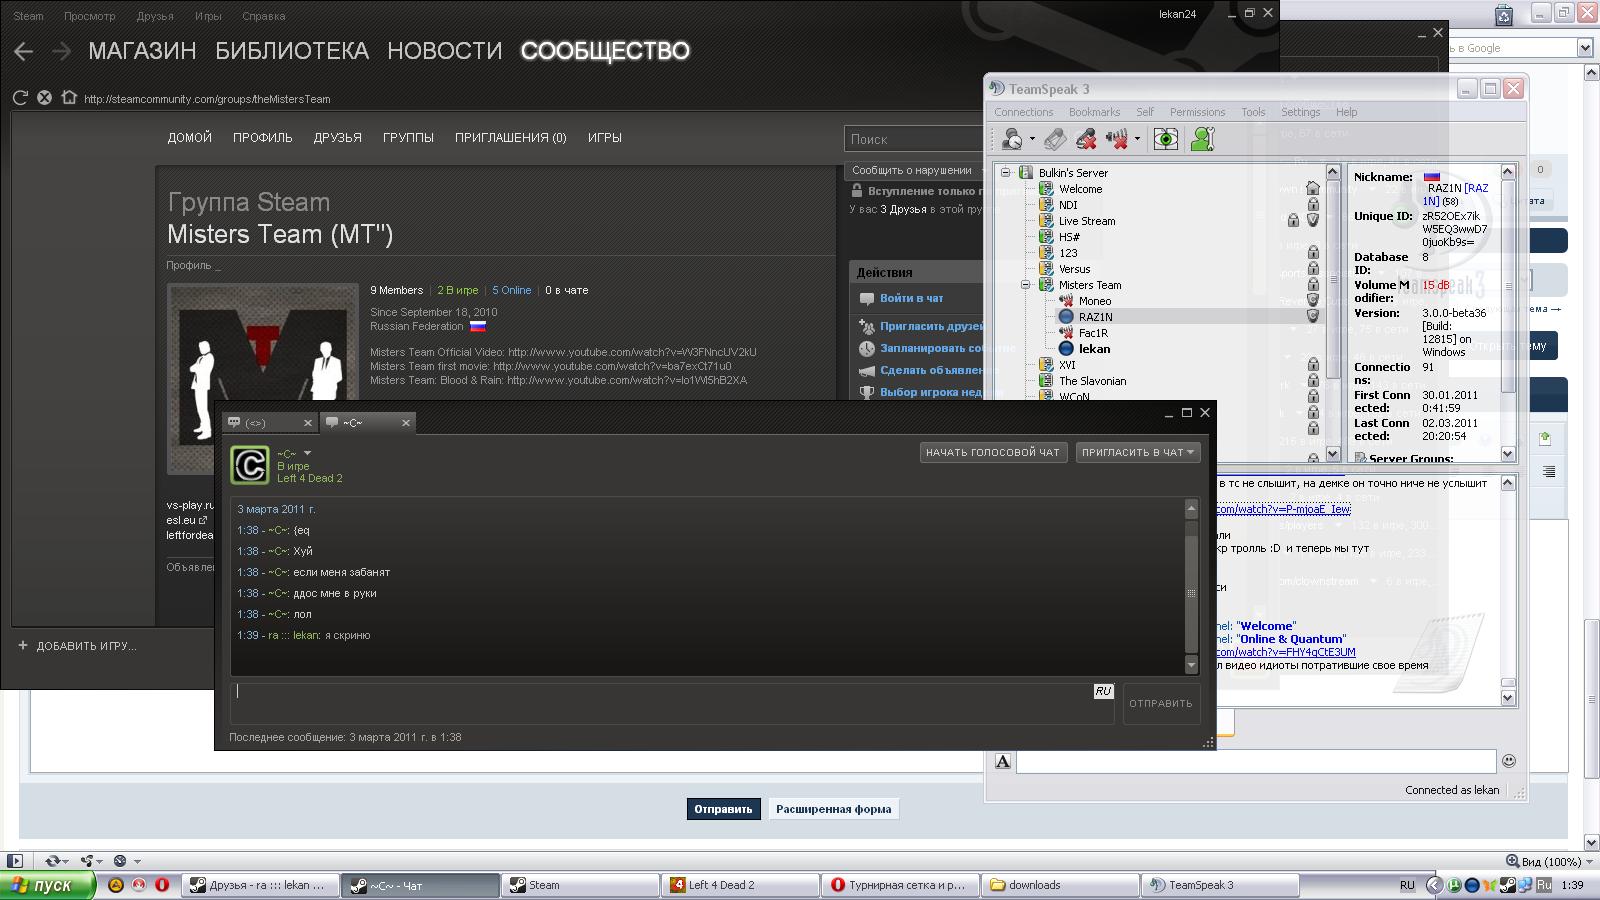The height and width of the screenshot is (900, 1600).
Task: Select user RAZ1N in channel tree
Action: (1095, 317)
